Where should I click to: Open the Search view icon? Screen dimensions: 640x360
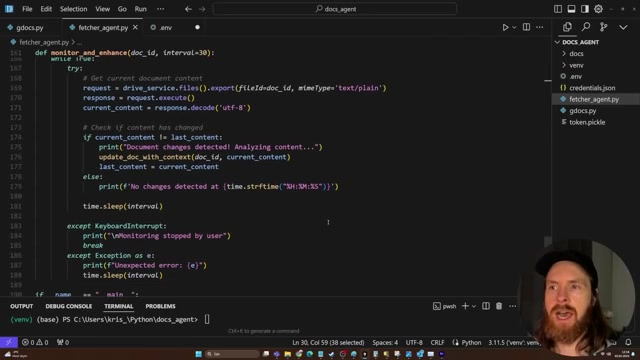point(586,27)
